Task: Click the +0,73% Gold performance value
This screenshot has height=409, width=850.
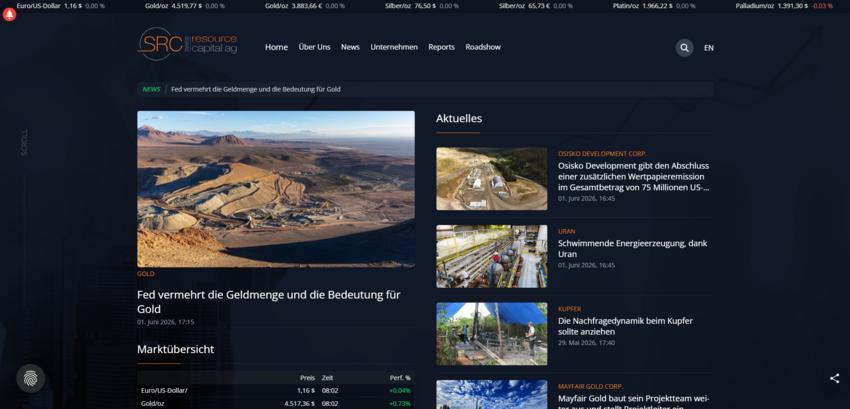Action: point(400,404)
